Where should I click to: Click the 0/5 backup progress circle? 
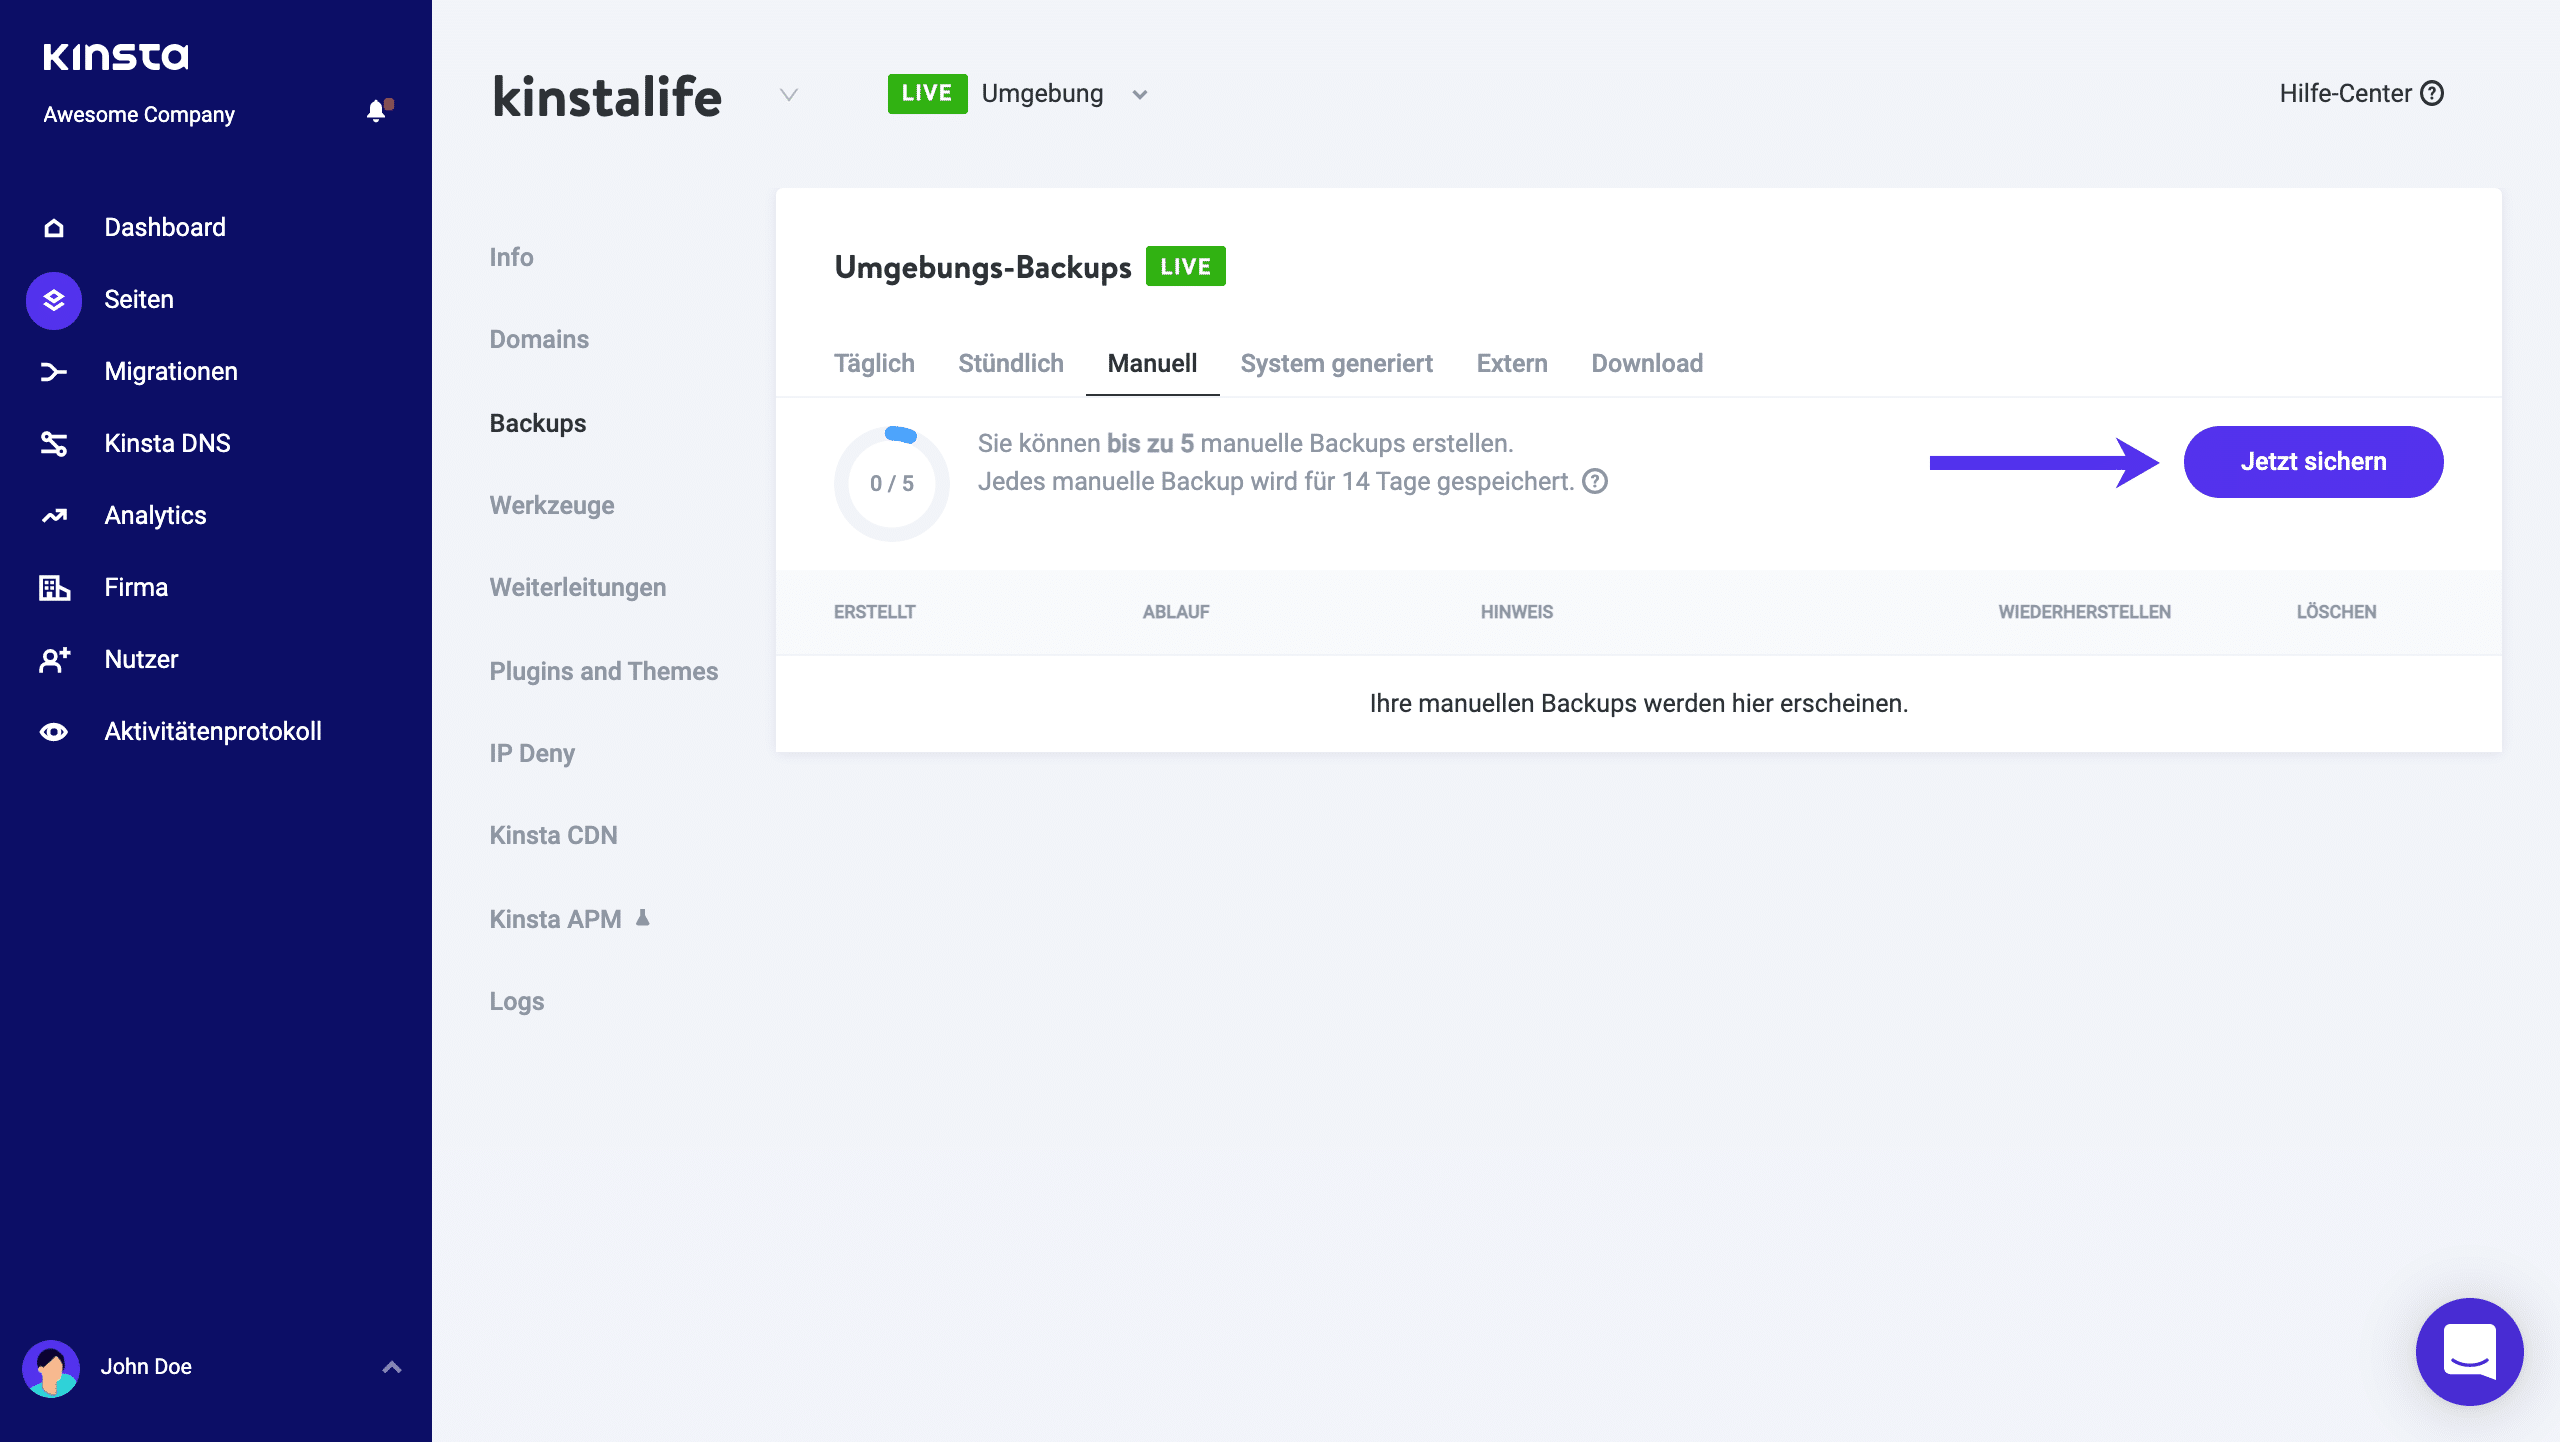(893, 483)
